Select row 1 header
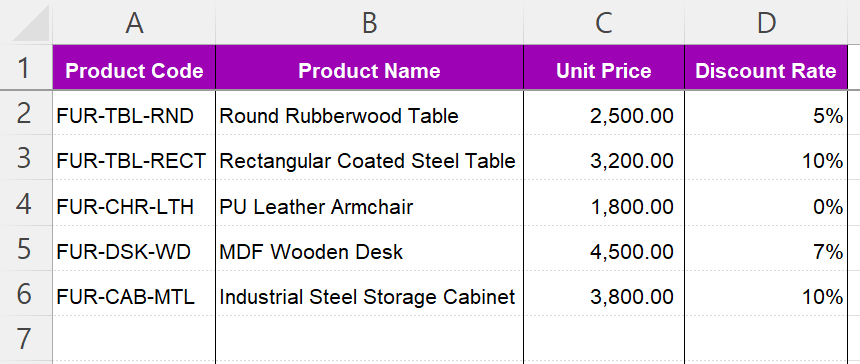The height and width of the screenshot is (364, 860). tap(26, 67)
